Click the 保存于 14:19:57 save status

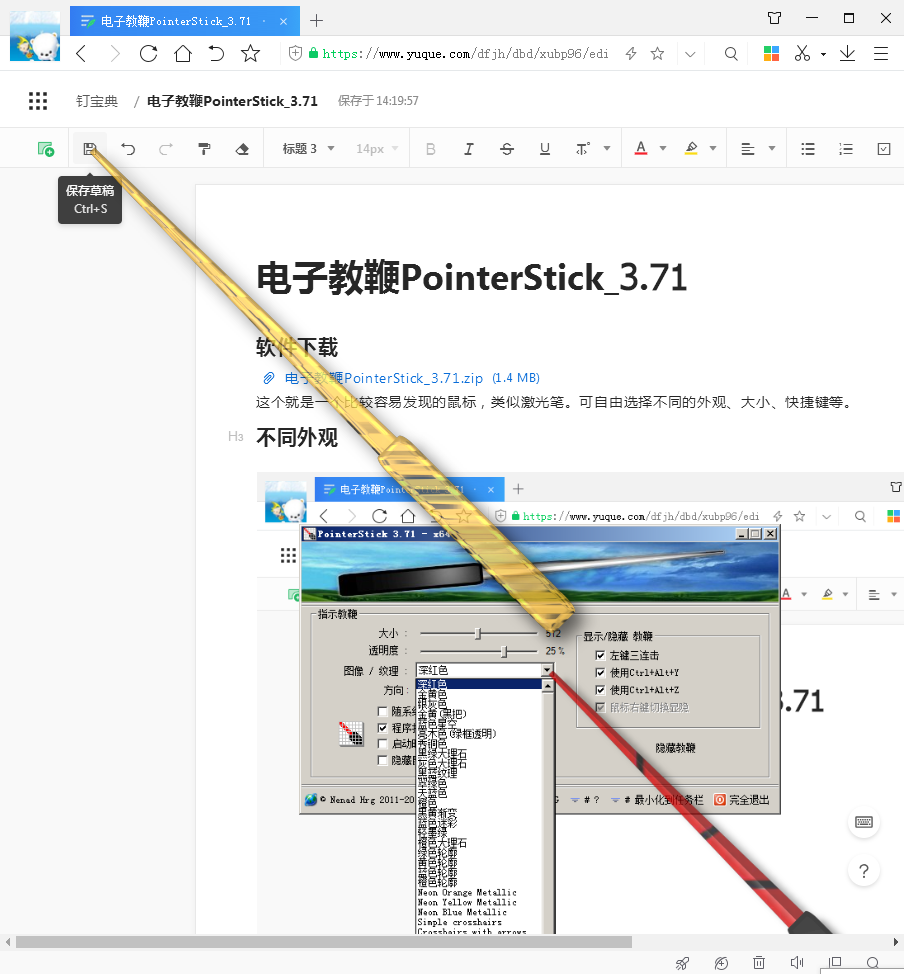click(x=378, y=101)
